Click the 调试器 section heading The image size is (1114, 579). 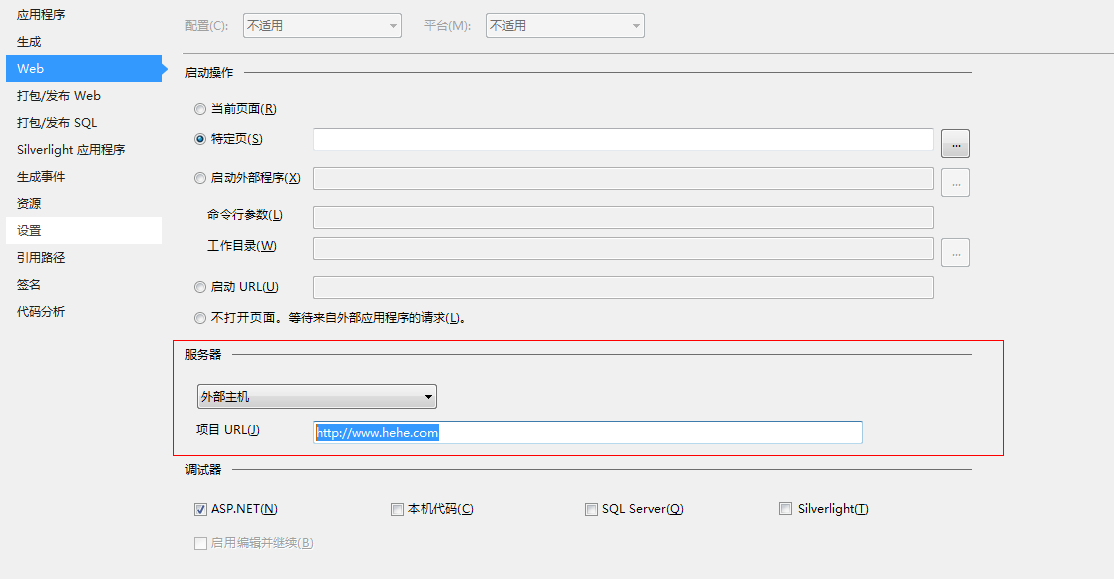(203, 470)
